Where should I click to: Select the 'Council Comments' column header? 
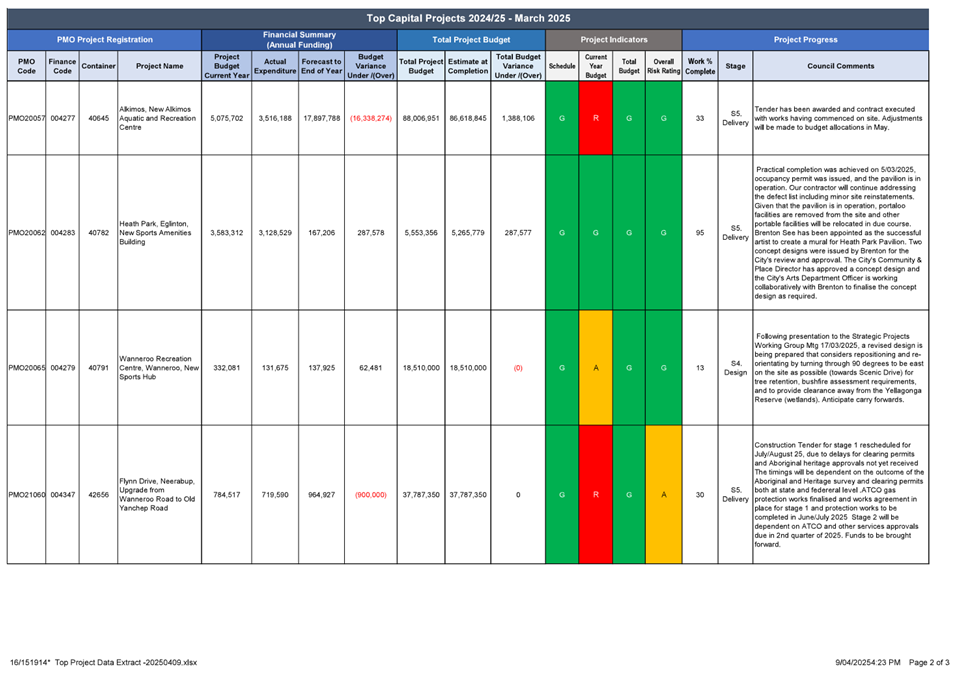click(x=841, y=66)
